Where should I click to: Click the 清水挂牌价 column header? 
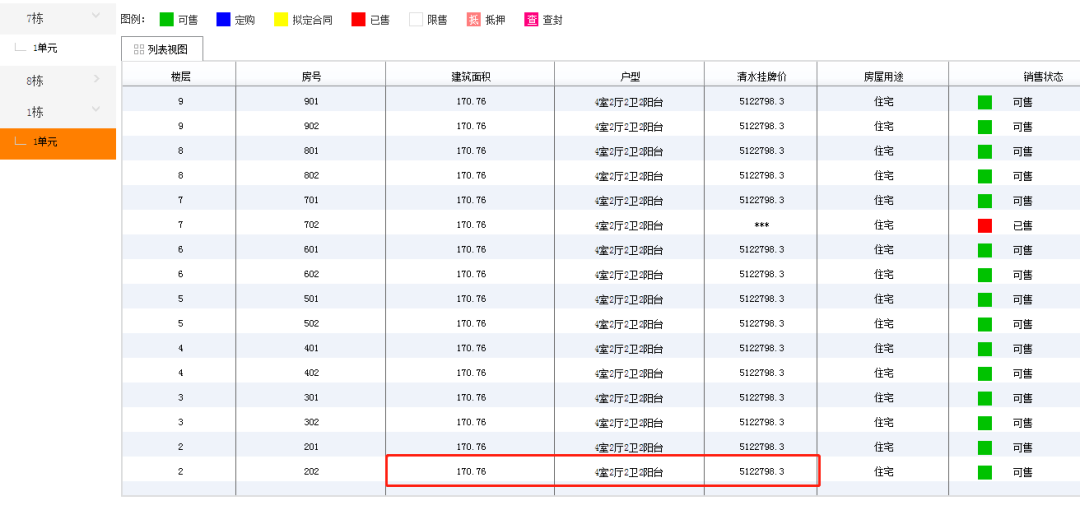click(761, 76)
